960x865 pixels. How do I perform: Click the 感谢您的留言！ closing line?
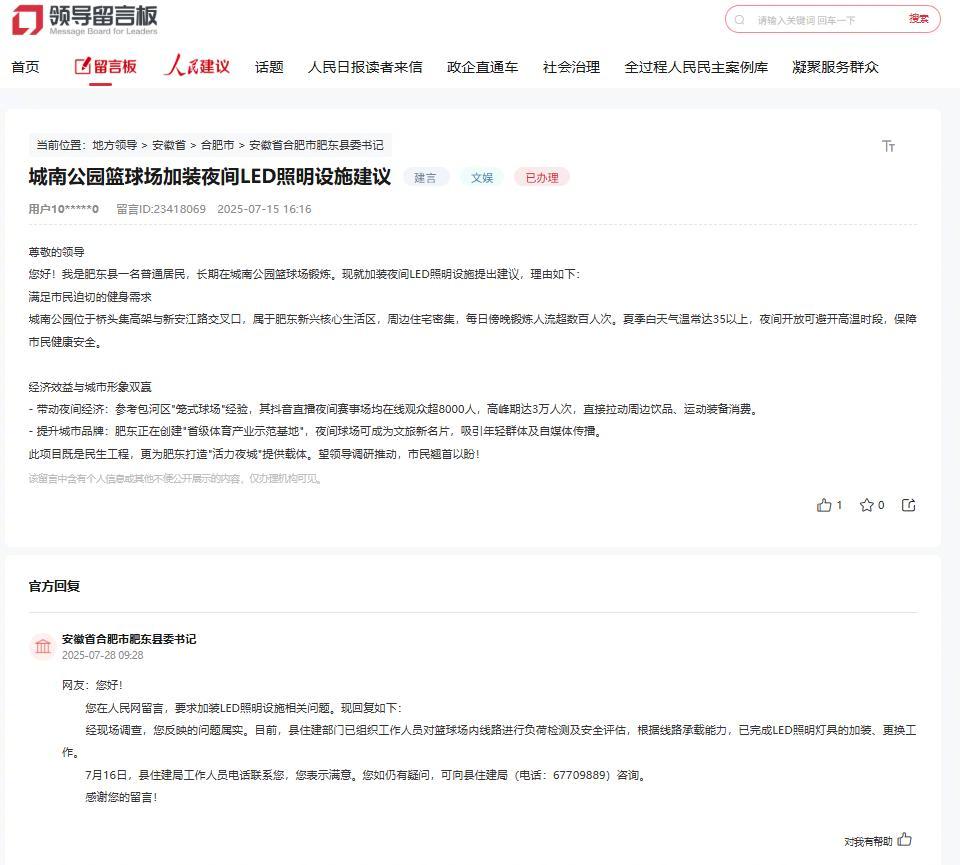point(121,797)
